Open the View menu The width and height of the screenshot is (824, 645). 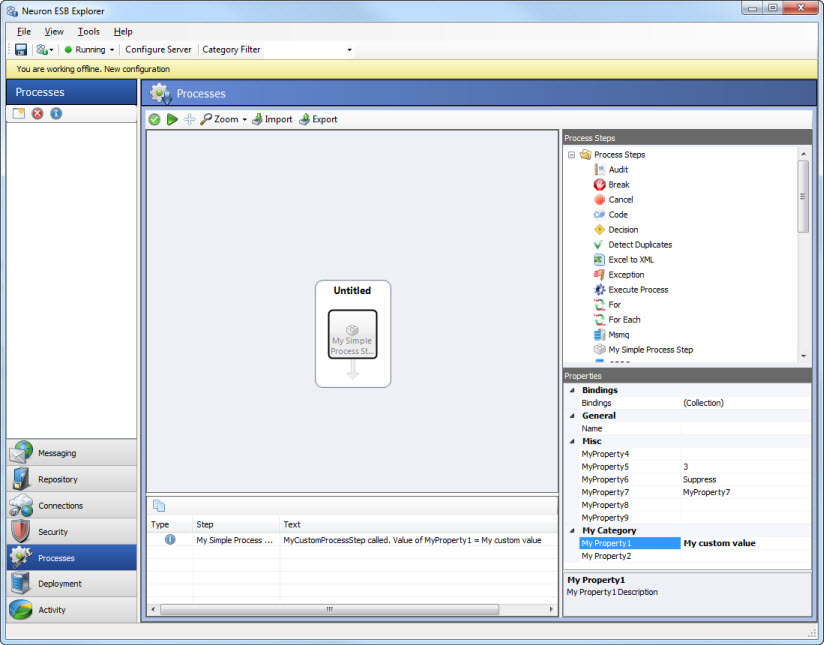pos(54,32)
